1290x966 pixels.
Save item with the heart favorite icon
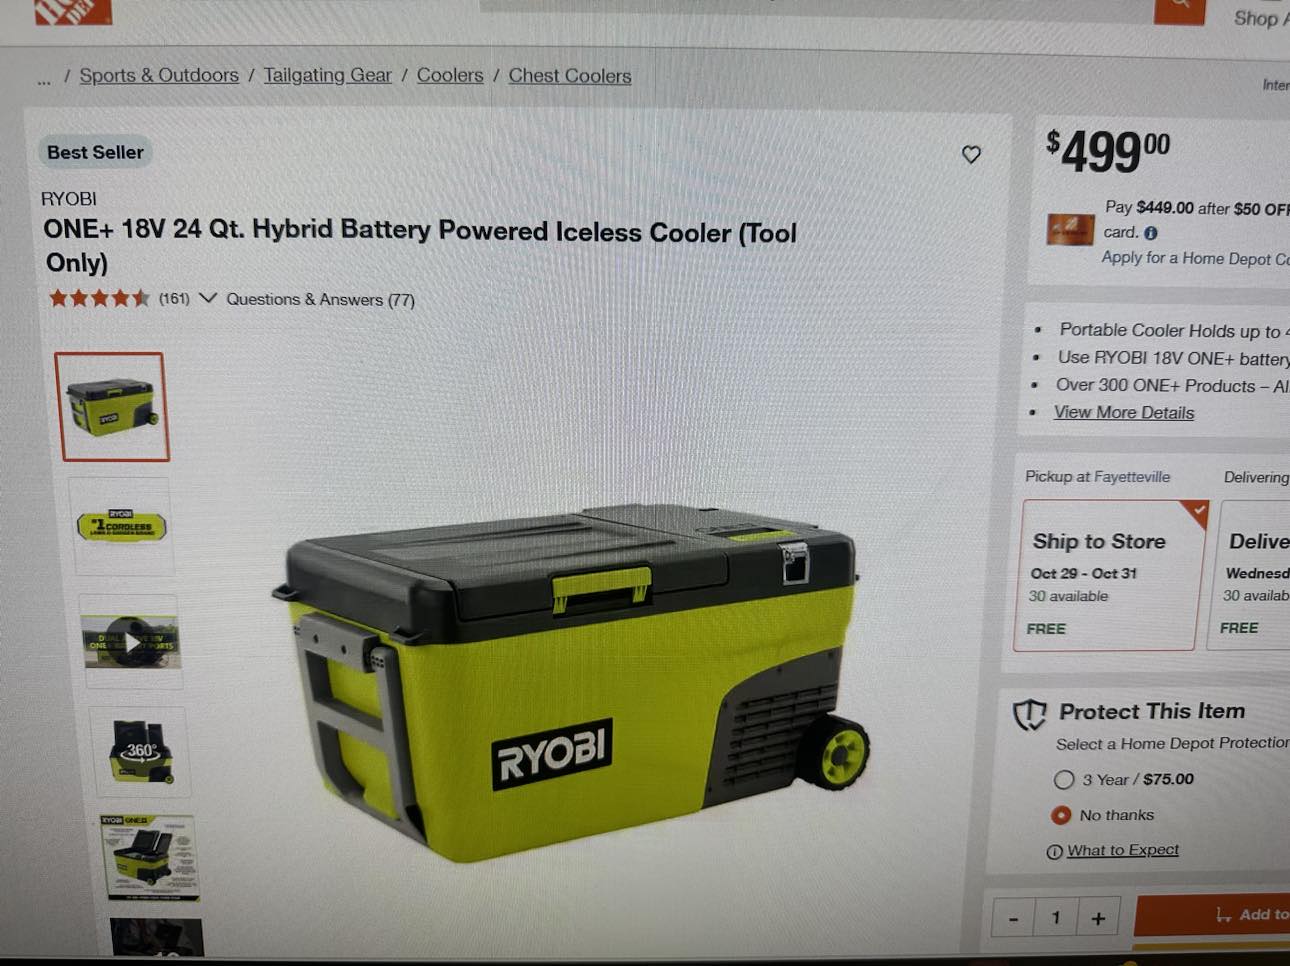click(971, 154)
